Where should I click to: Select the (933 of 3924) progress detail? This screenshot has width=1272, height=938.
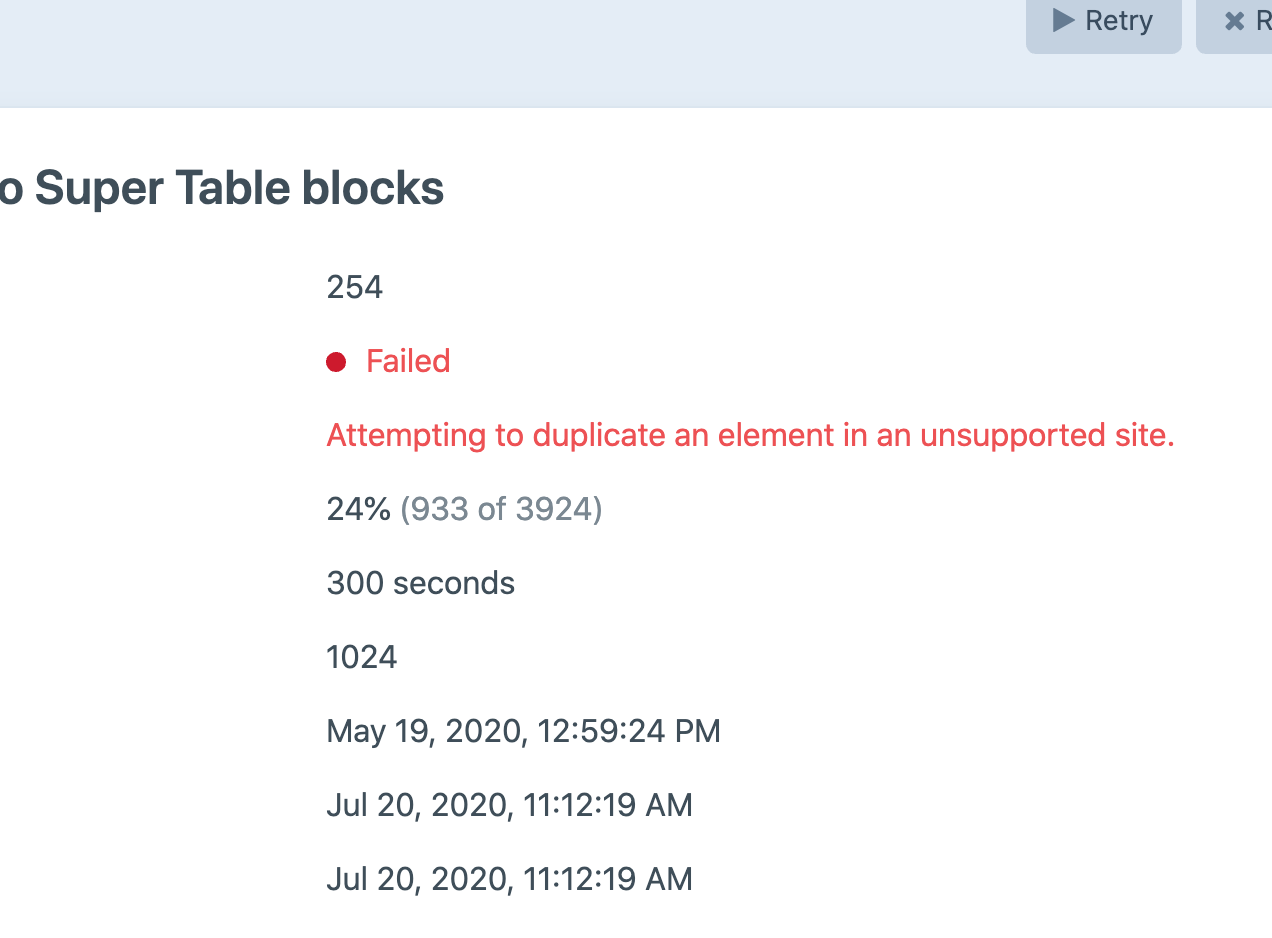[x=500, y=509]
